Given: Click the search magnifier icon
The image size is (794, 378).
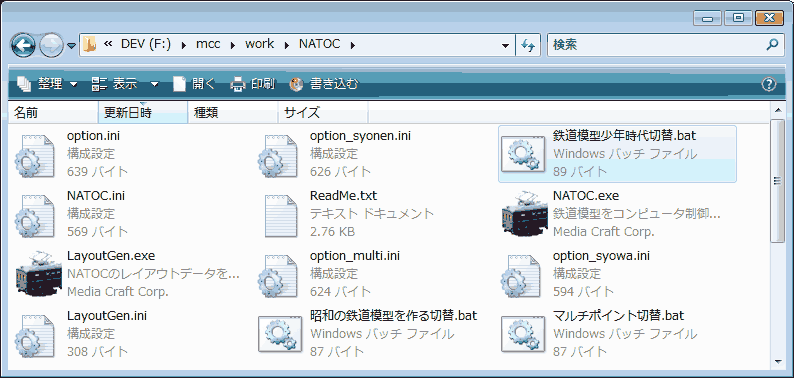Looking at the screenshot, I should [772, 45].
